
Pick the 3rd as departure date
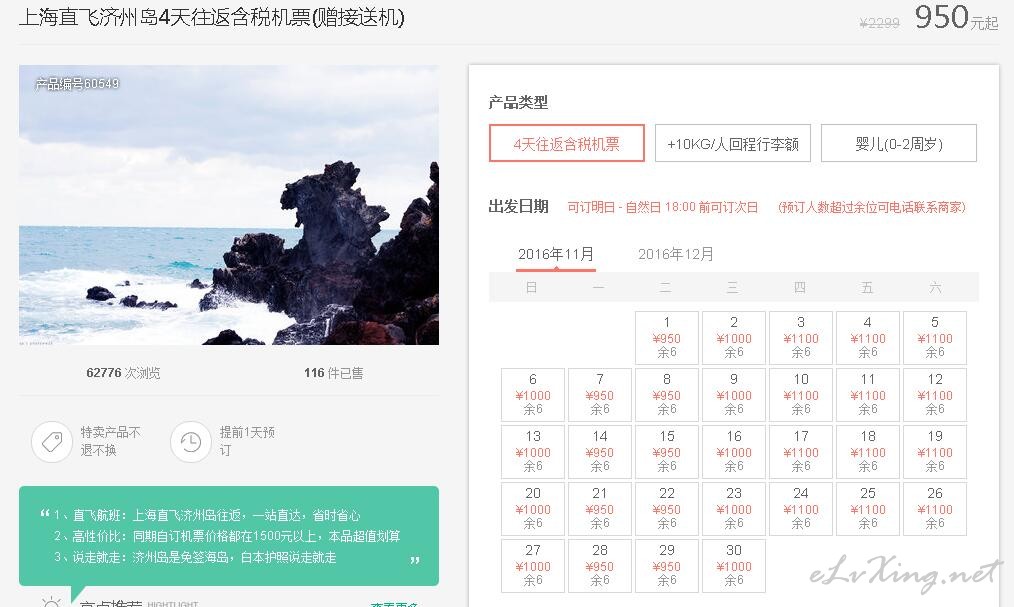(801, 337)
